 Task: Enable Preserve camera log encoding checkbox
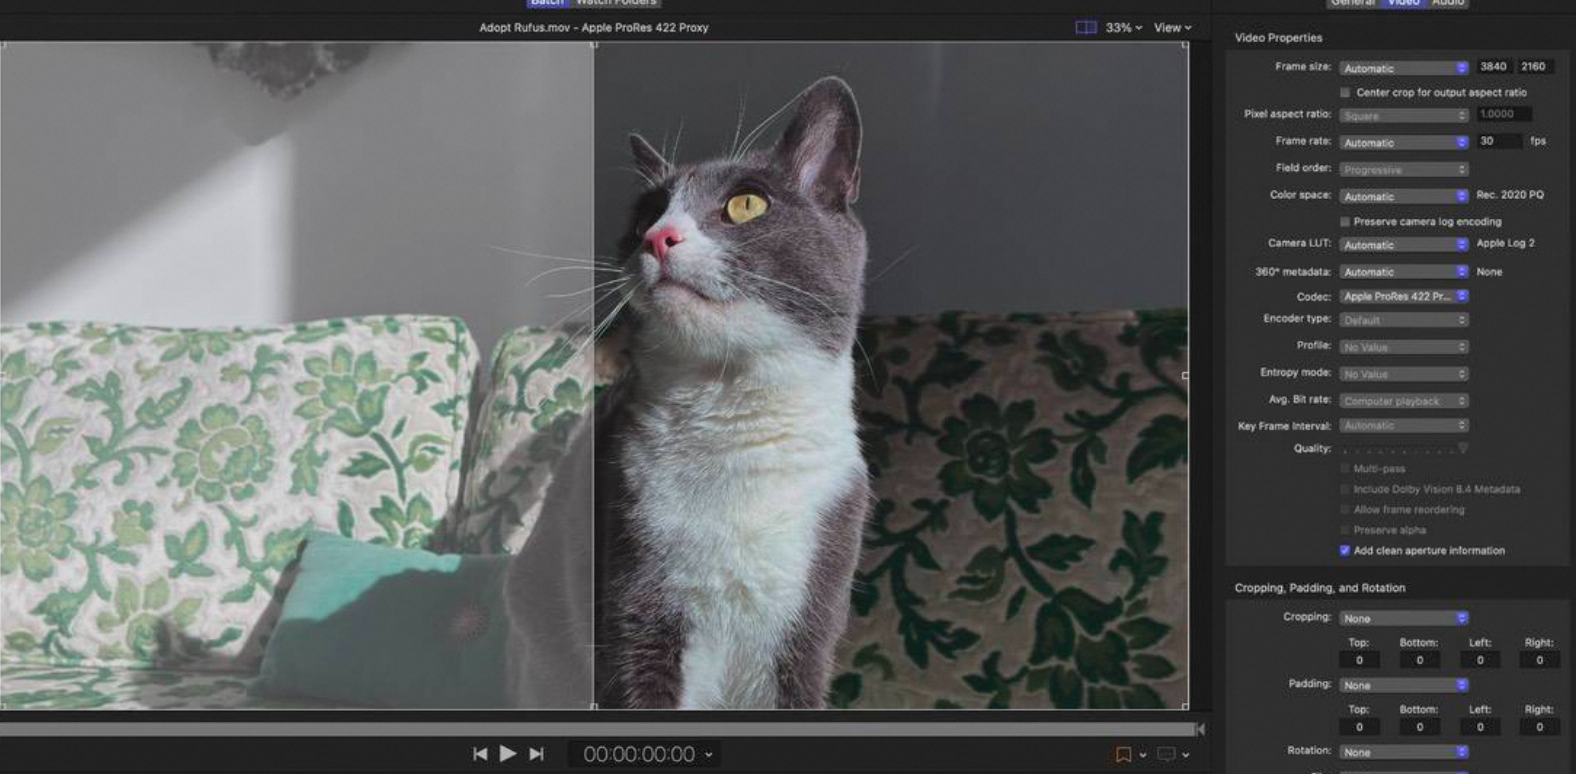1345,222
